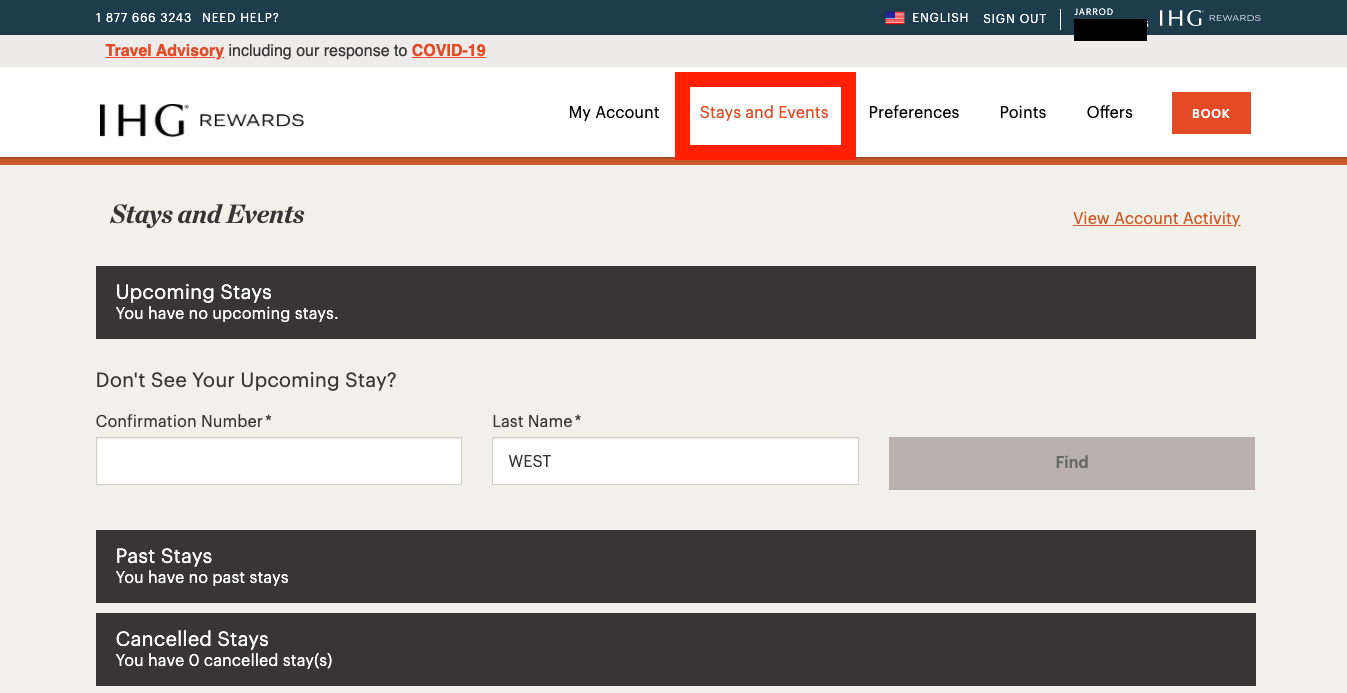Image resolution: width=1347 pixels, height=693 pixels.
Task: Open the IHG Rewards logo homepage
Action: [201, 120]
